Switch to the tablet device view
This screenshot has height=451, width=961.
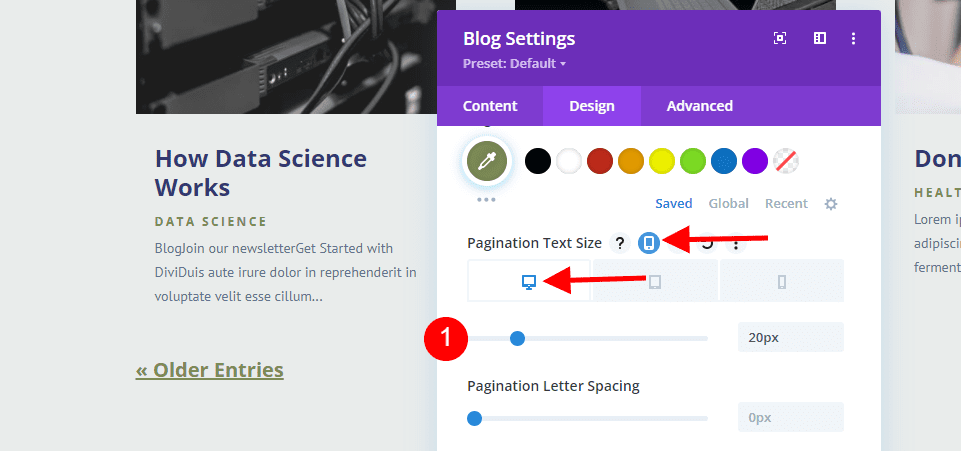click(x=655, y=281)
